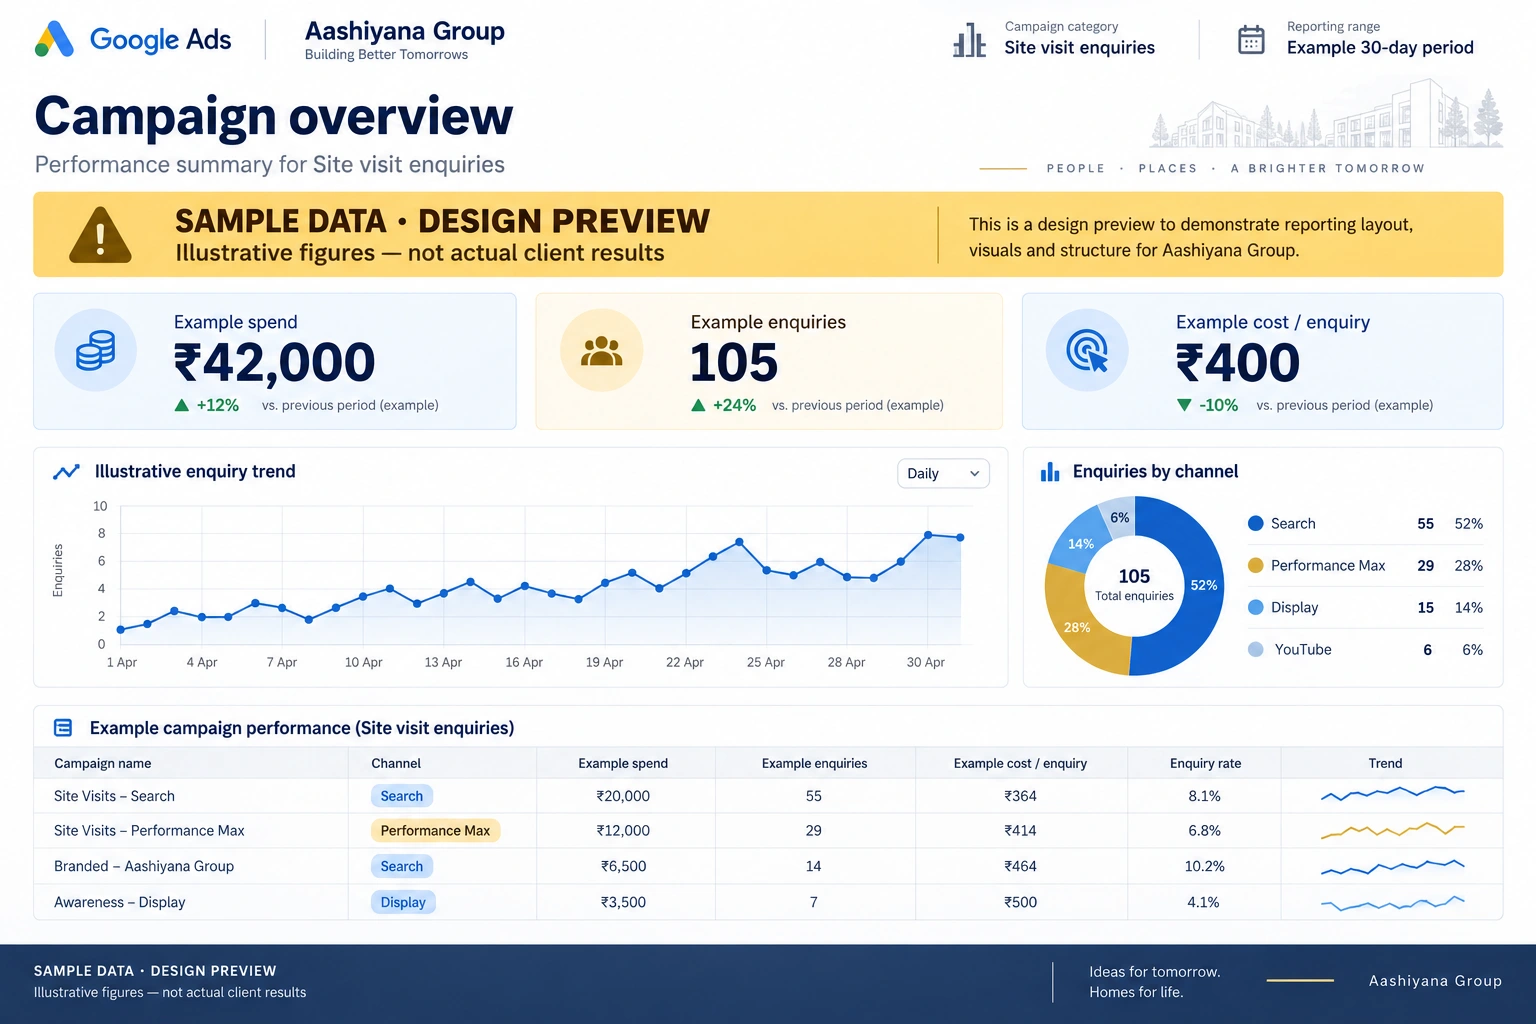Click the people icon for Example enquiries
This screenshot has width=1536, height=1024.
tap(601, 351)
